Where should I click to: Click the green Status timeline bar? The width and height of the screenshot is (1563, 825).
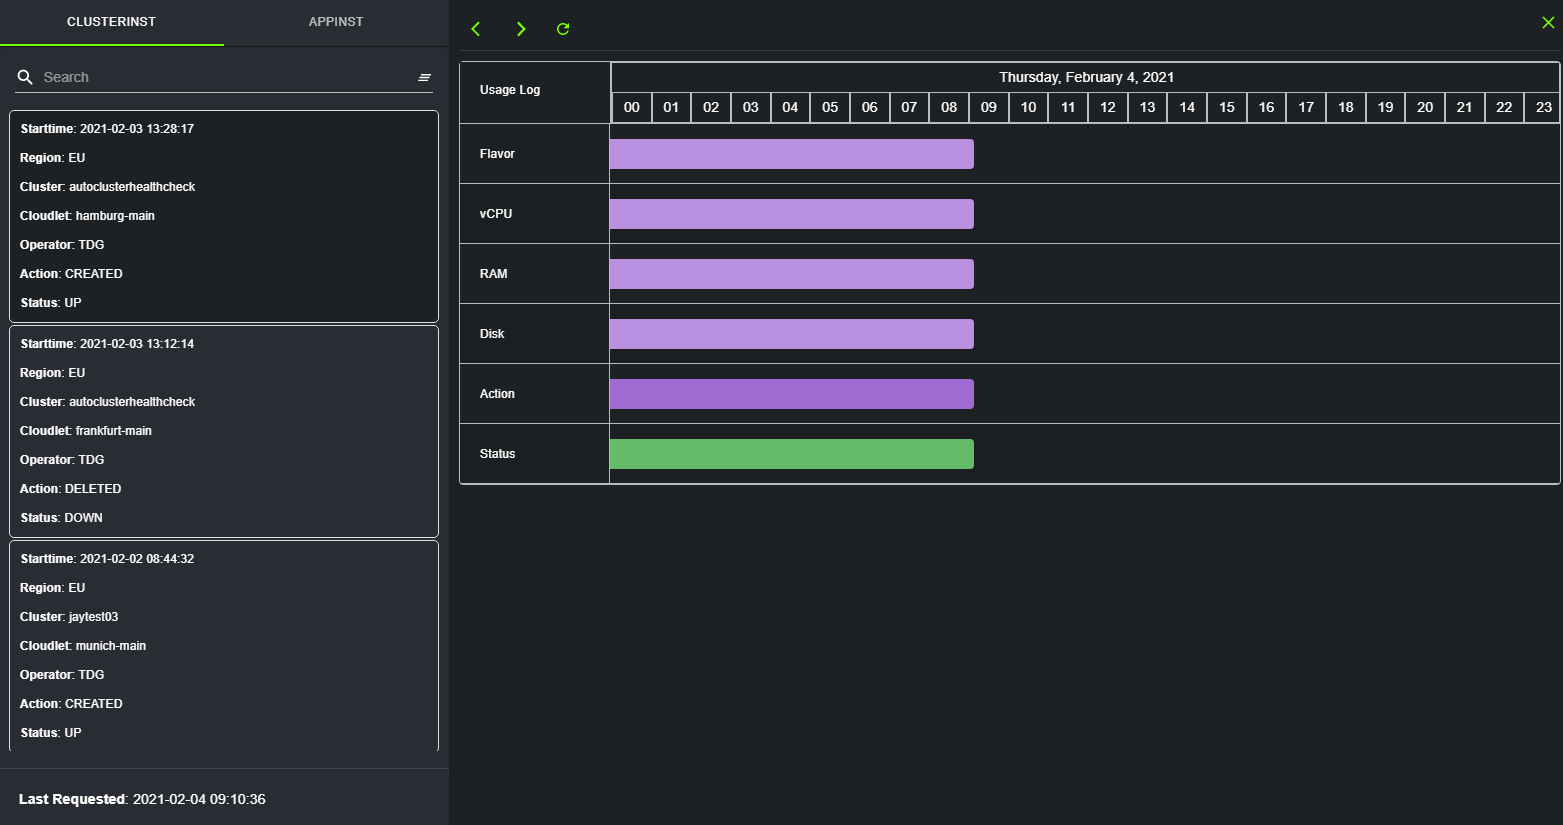click(791, 454)
